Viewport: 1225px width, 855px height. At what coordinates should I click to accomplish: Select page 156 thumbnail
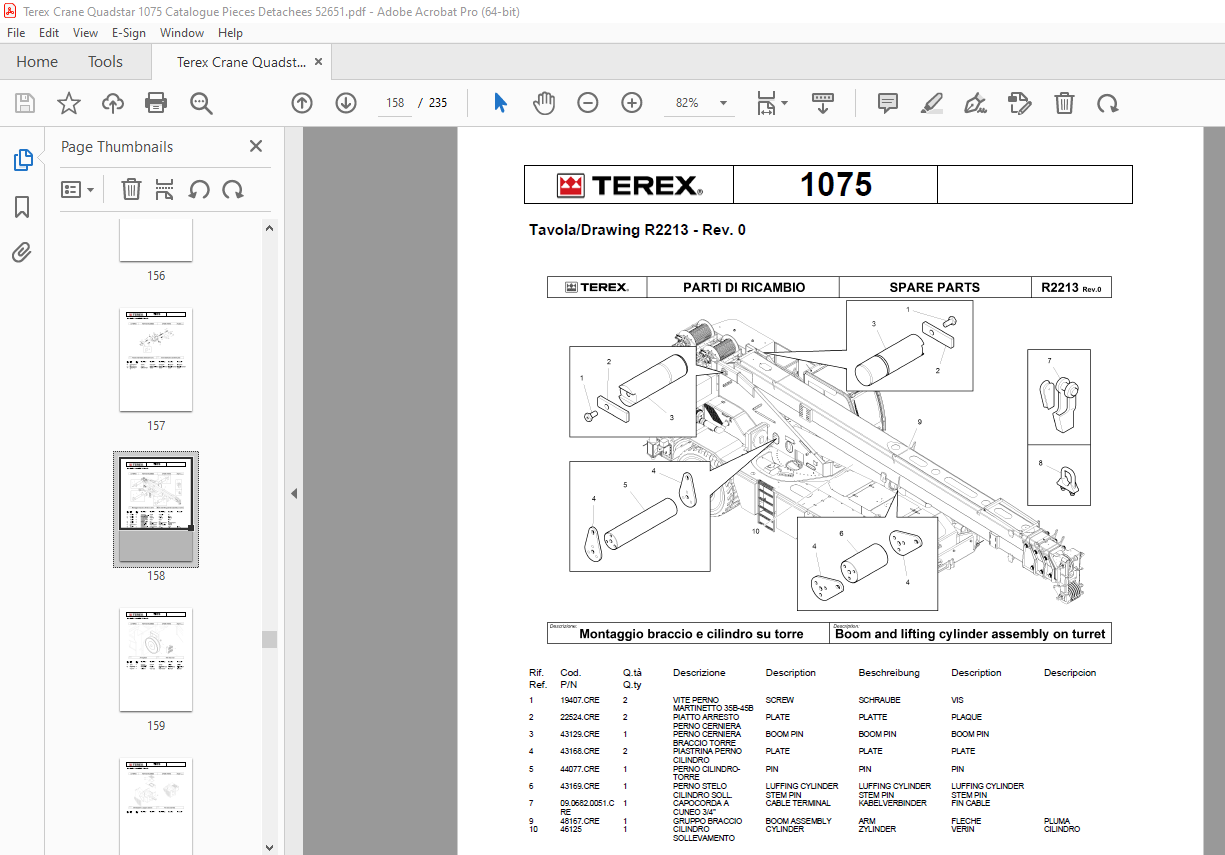click(x=156, y=240)
